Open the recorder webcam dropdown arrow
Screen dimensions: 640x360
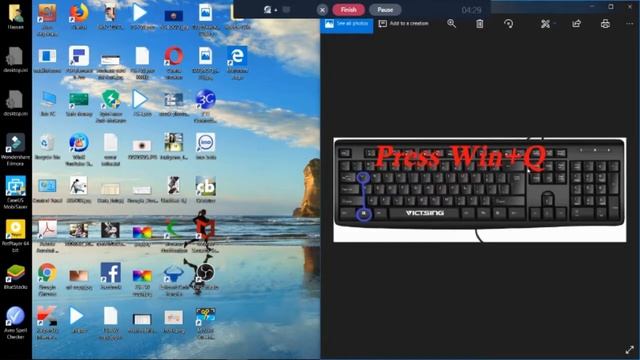(x=276, y=10)
